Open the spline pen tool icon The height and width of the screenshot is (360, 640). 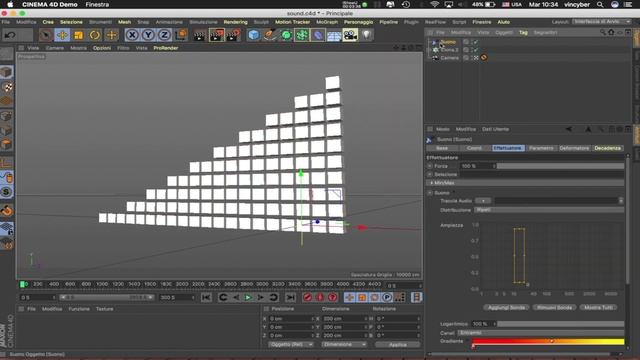click(x=270, y=35)
